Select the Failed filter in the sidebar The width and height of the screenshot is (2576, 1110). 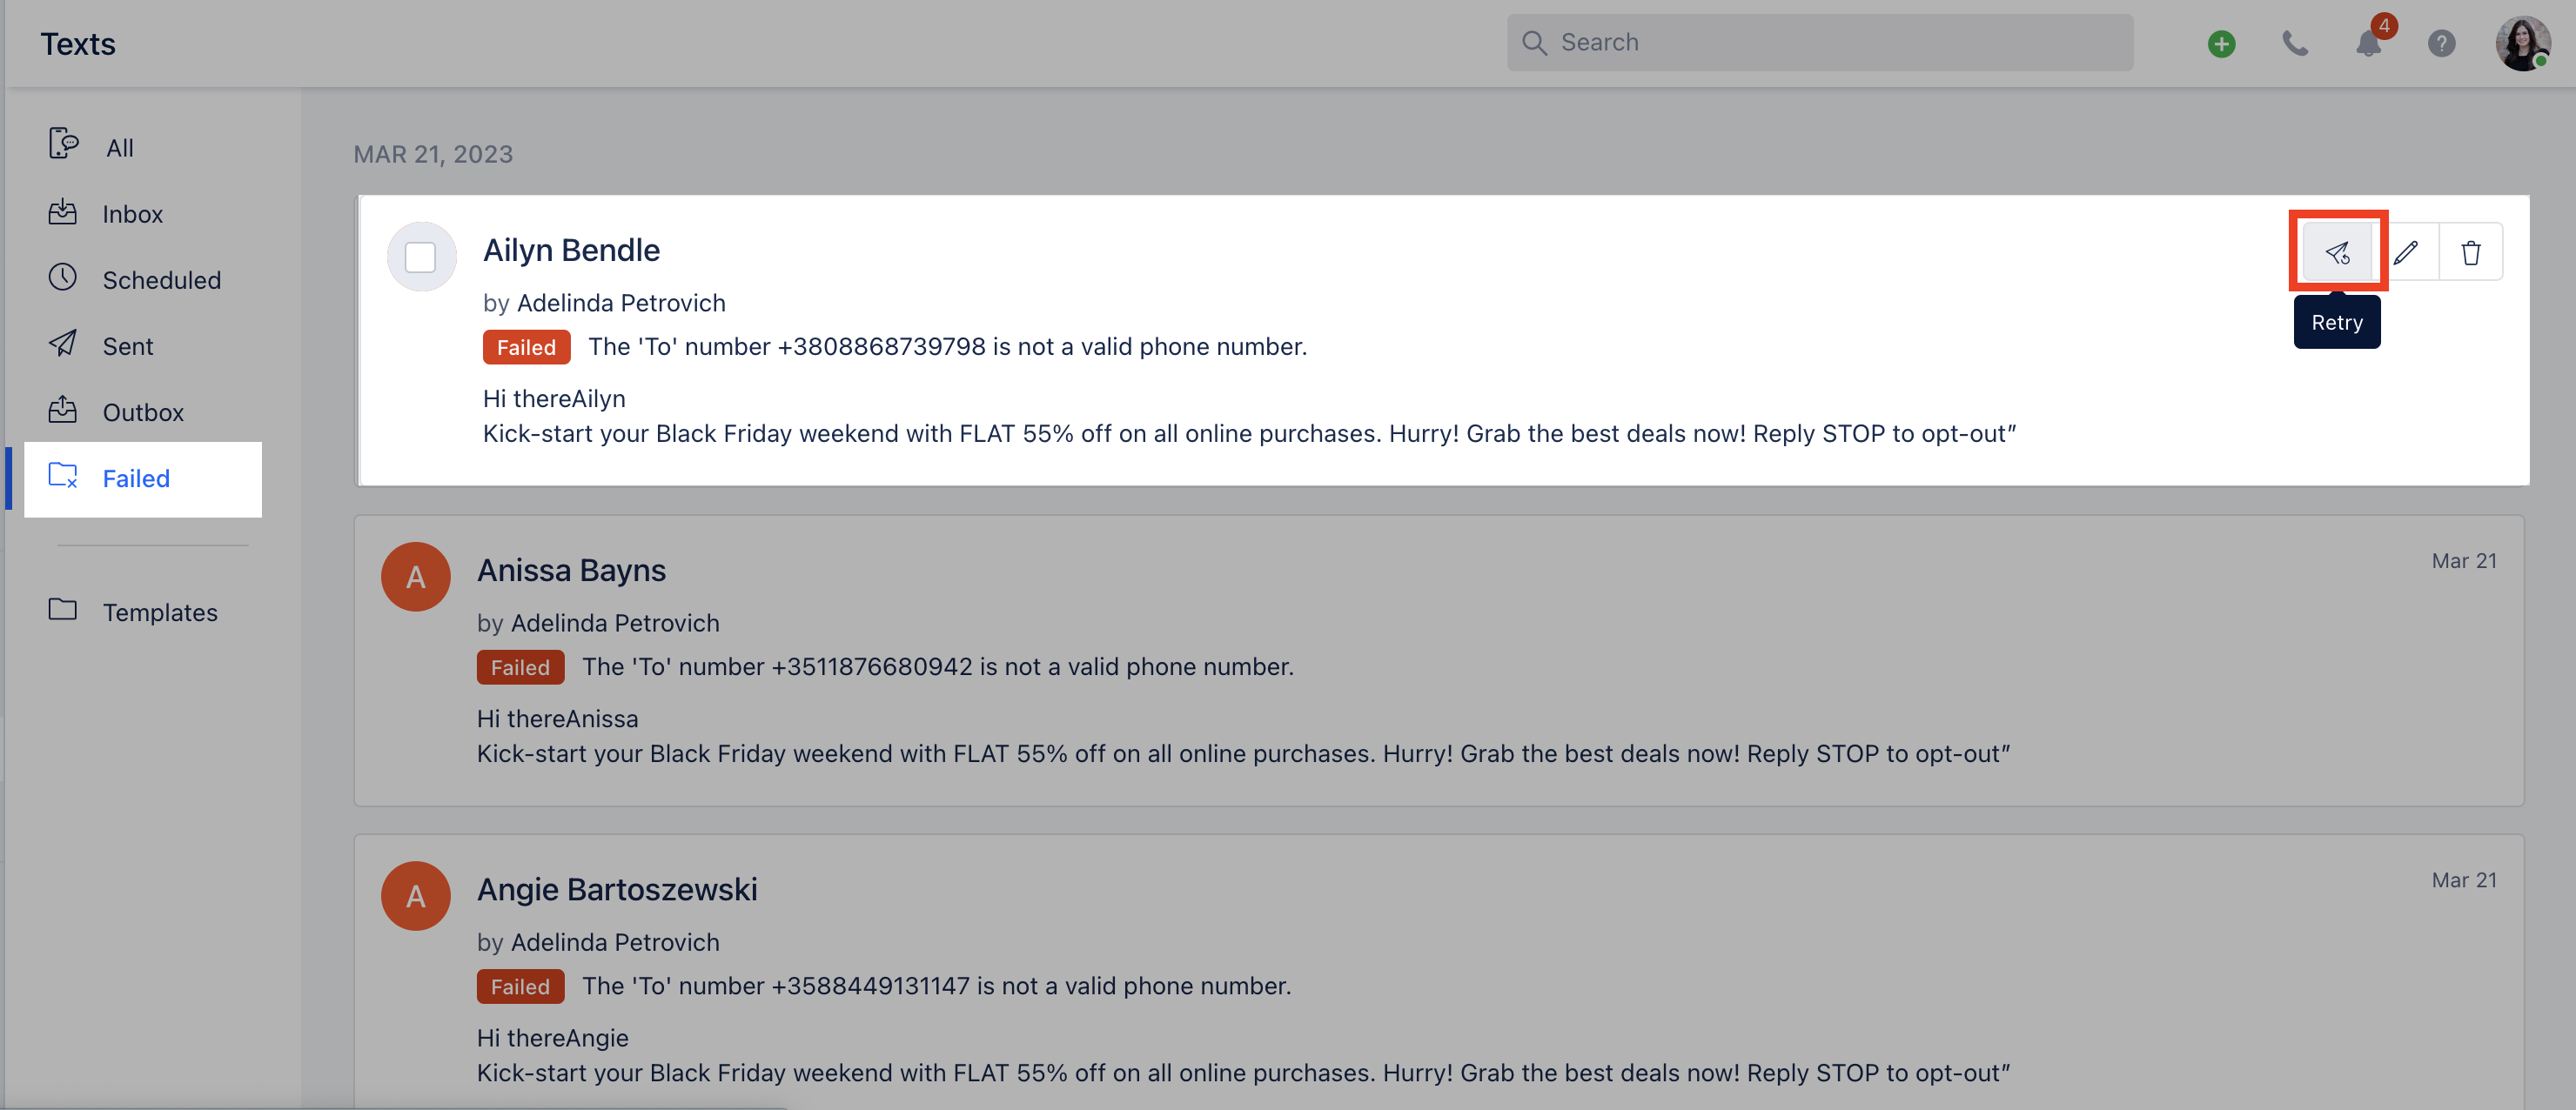click(x=136, y=478)
